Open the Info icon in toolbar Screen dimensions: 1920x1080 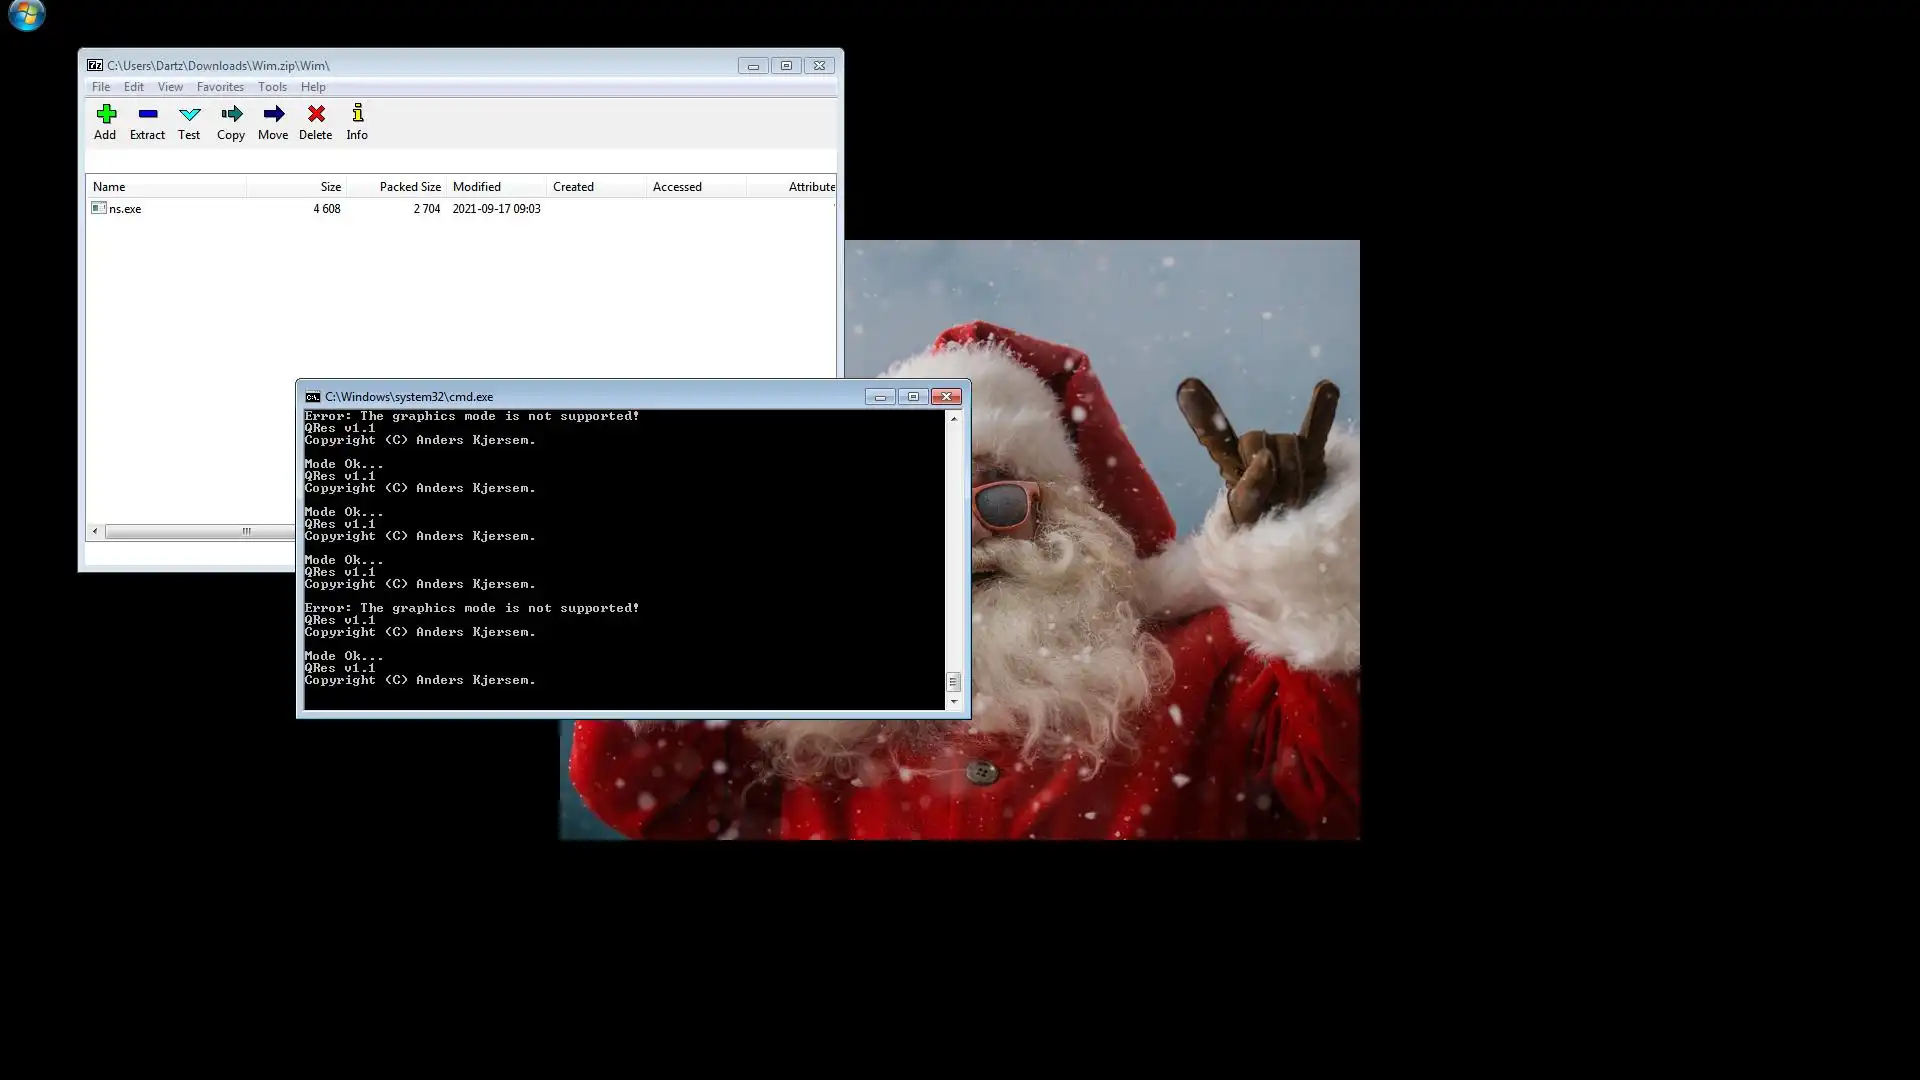tap(357, 114)
